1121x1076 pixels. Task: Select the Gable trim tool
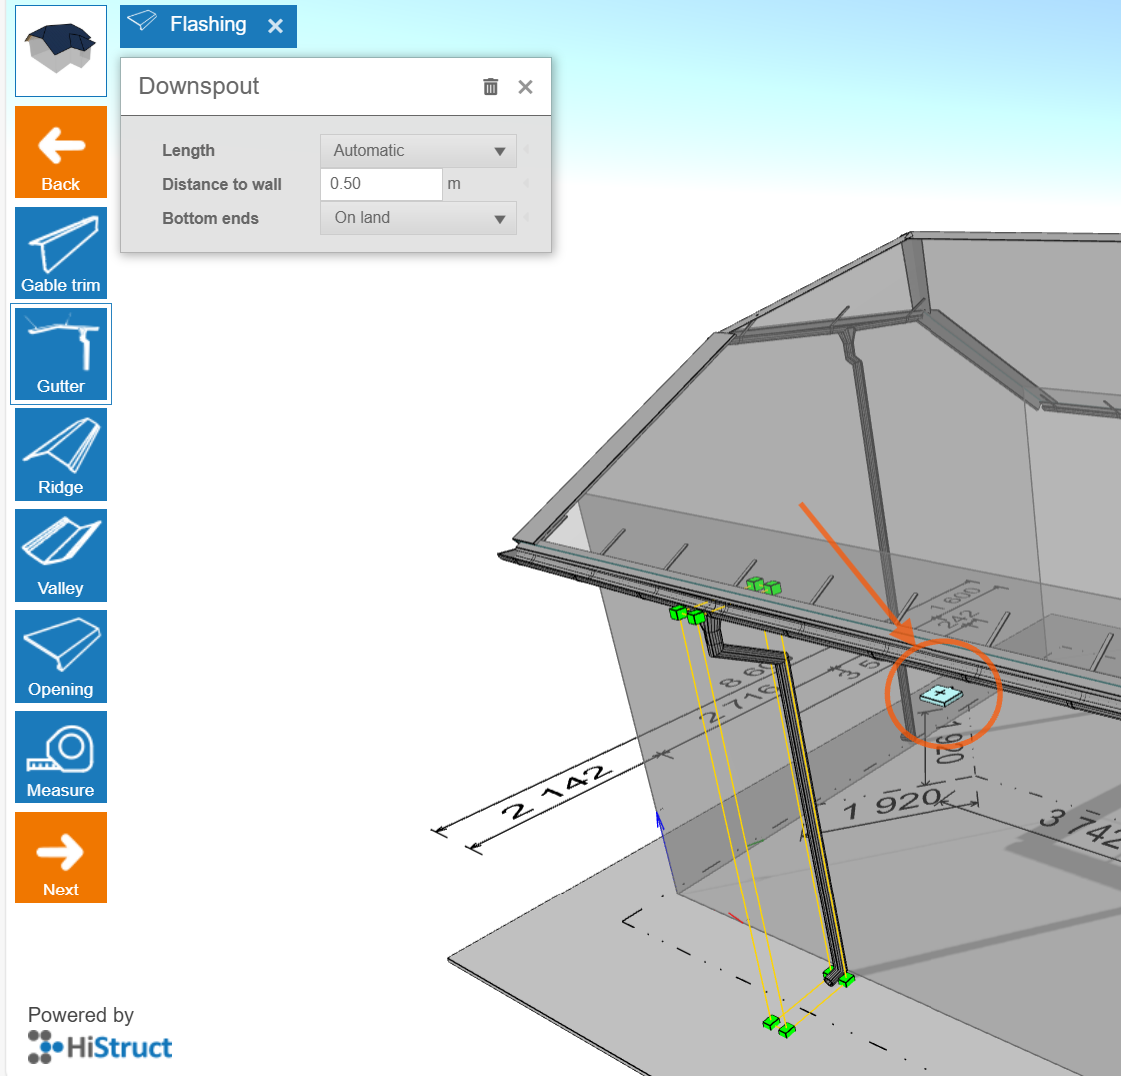click(61, 253)
